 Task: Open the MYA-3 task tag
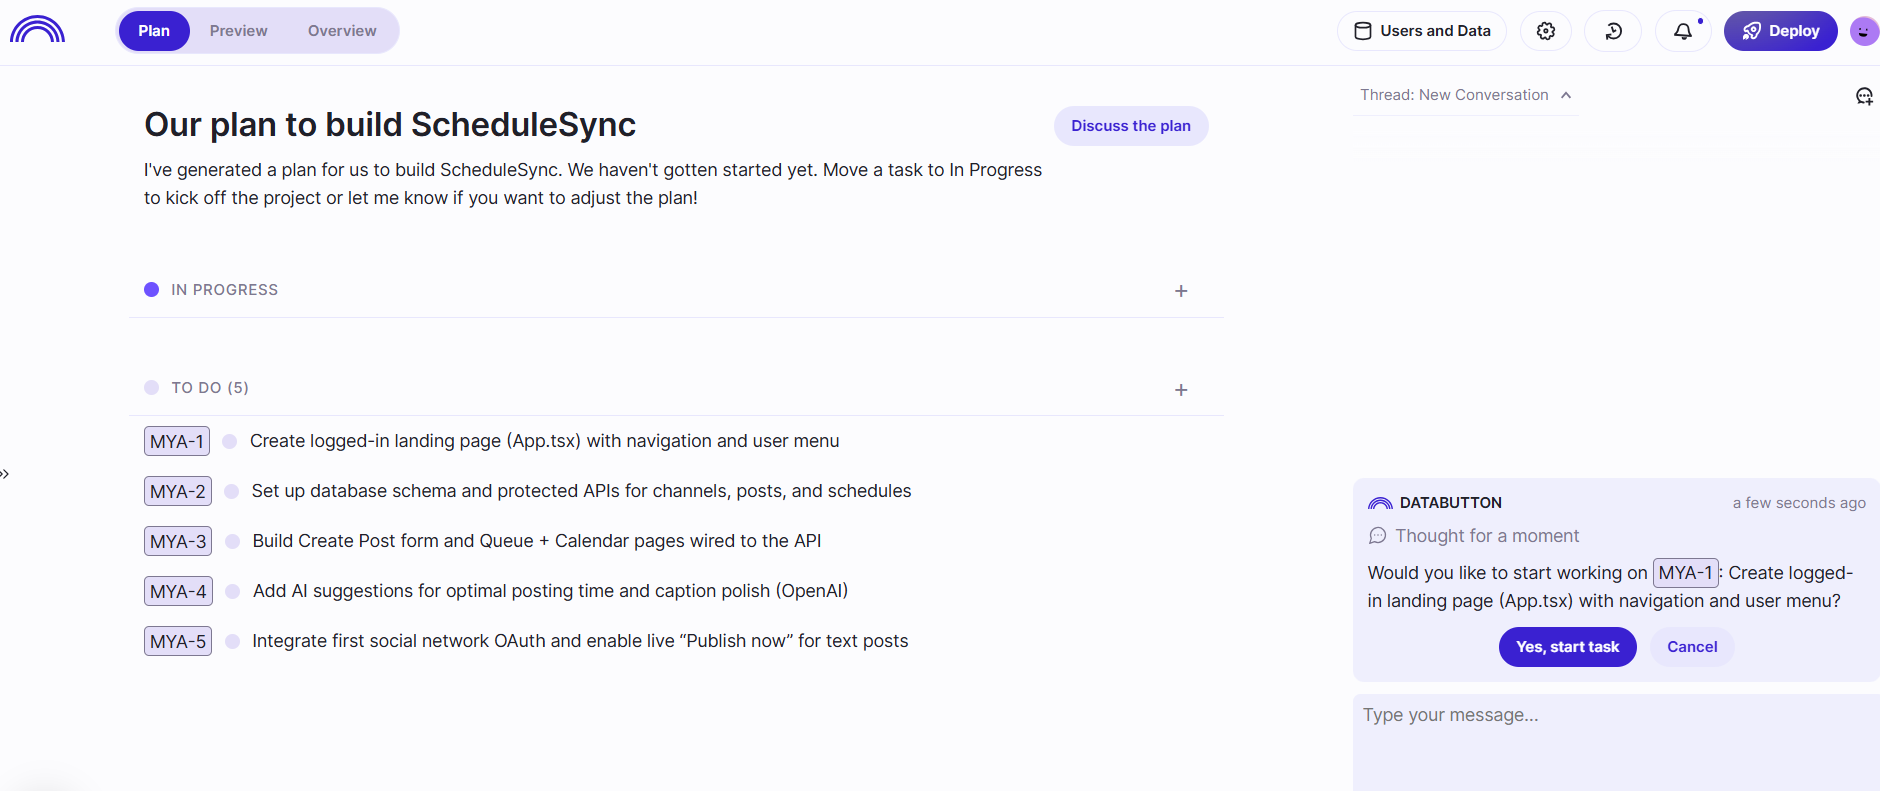pyautogui.click(x=178, y=541)
